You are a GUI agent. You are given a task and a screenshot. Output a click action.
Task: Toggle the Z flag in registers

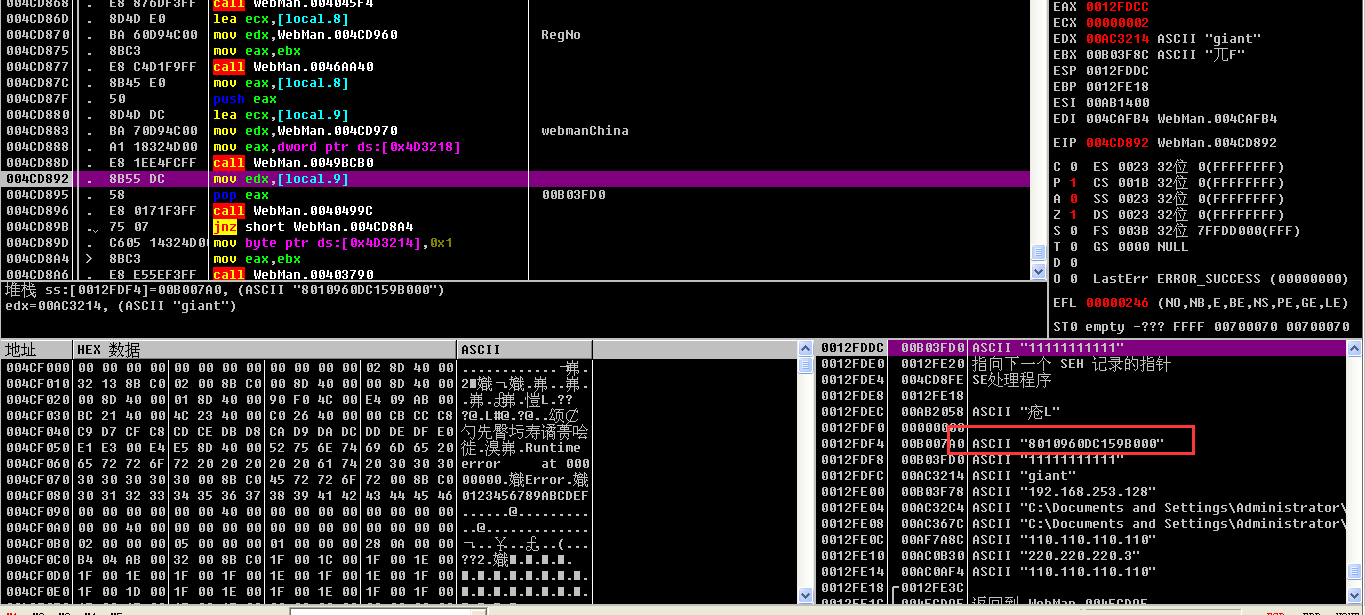tap(1073, 215)
